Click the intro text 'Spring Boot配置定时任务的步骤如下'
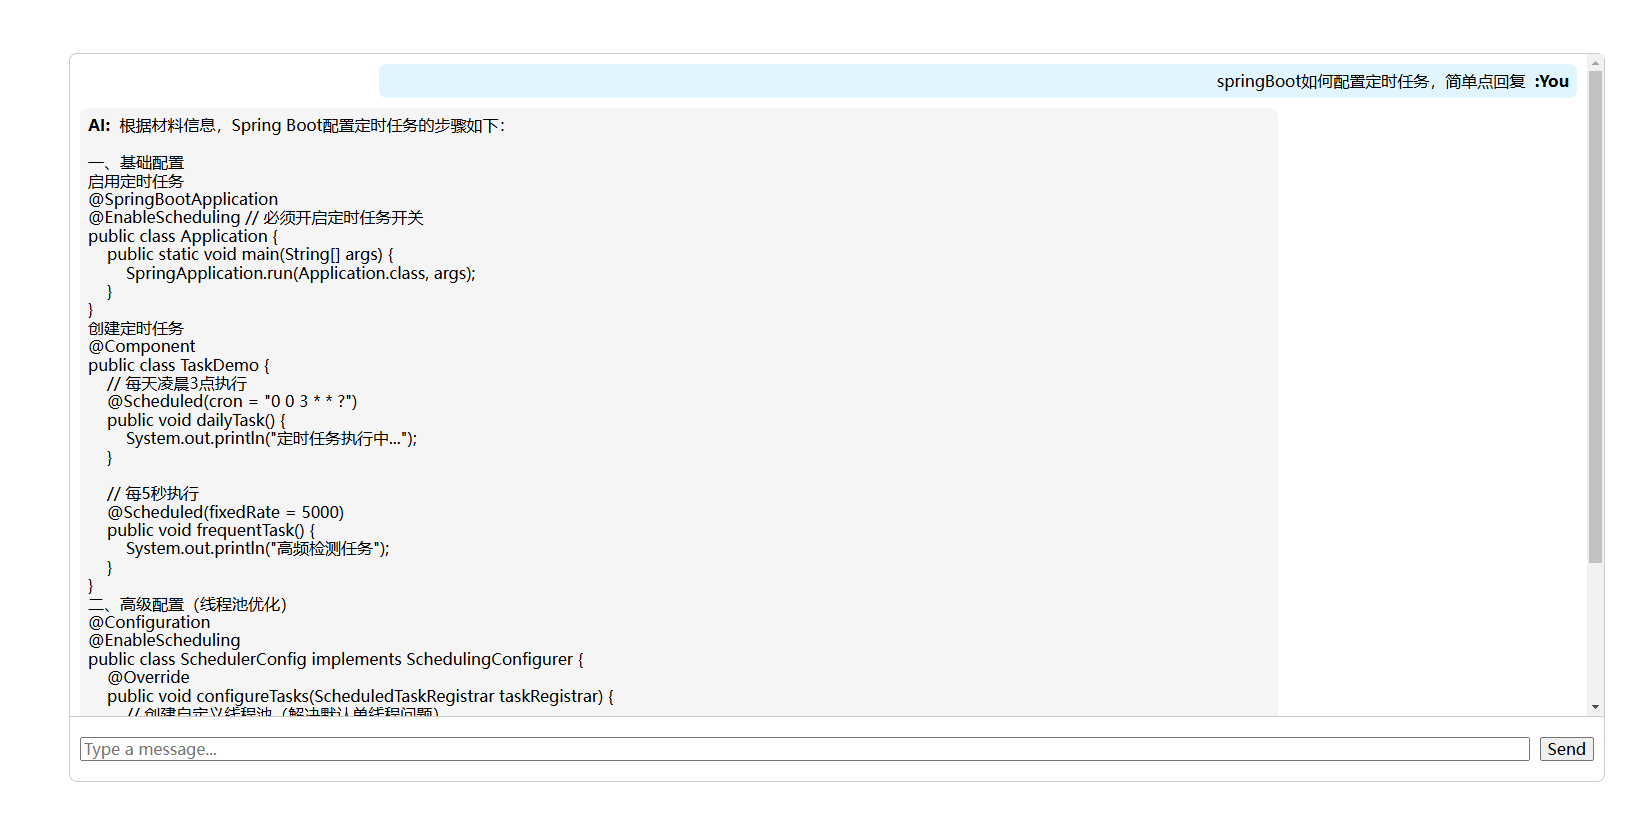This screenshot has width=1649, height=813. click(x=368, y=126)
